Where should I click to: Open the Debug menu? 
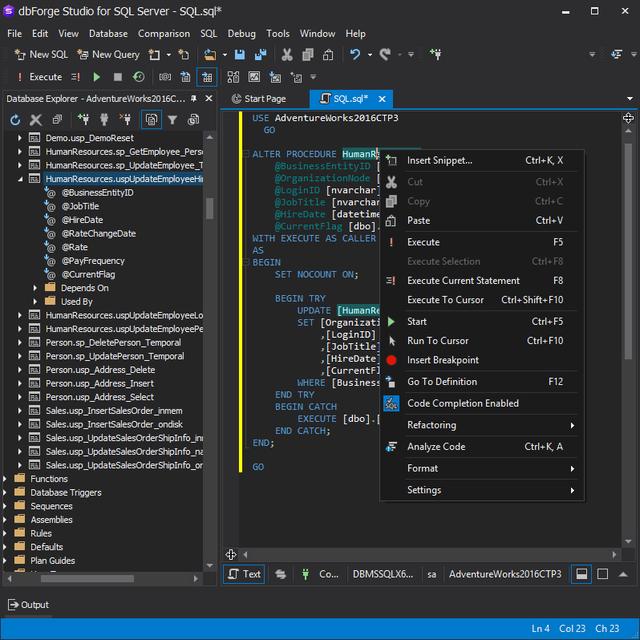click(241, 33)
